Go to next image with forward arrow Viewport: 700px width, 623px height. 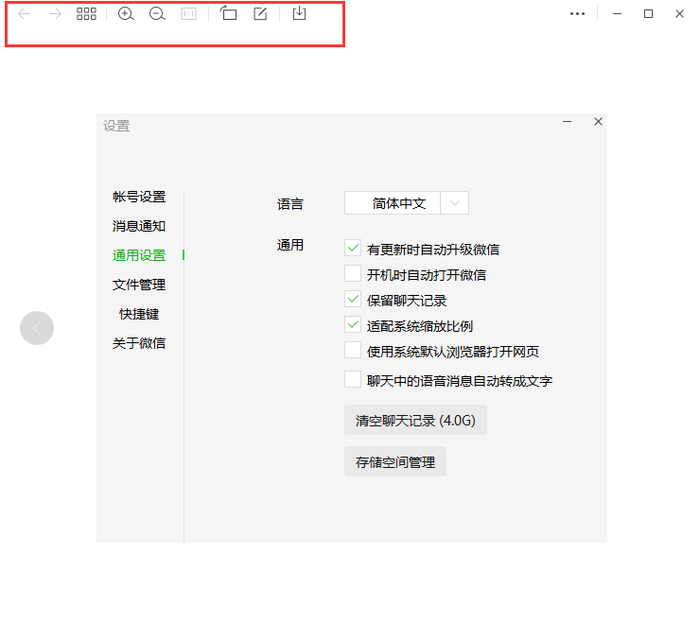55,14
